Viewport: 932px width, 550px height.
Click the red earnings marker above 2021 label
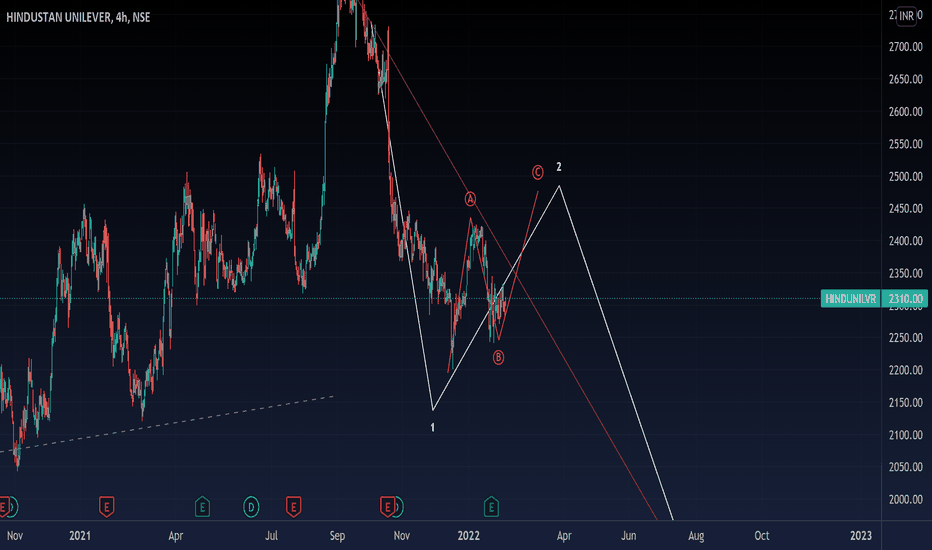pos(106,507)
